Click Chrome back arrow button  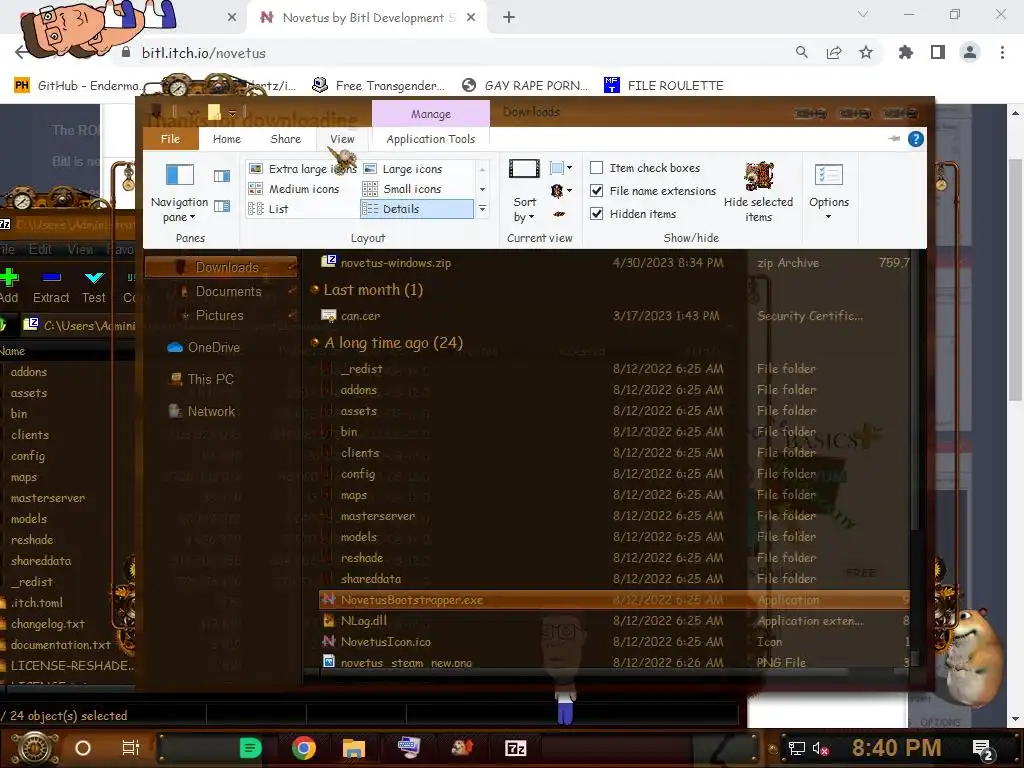point(21,53)
